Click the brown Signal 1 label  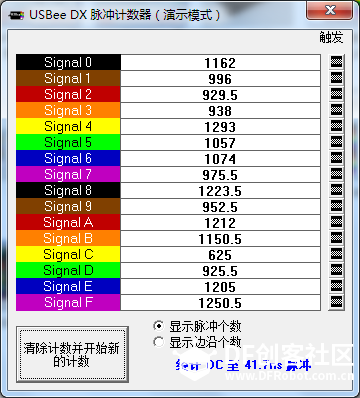(68, 78)
